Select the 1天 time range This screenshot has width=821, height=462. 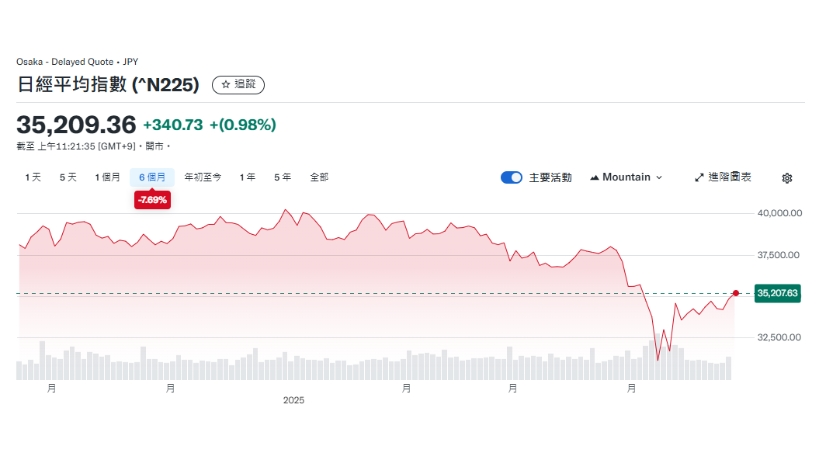[32, 178]
